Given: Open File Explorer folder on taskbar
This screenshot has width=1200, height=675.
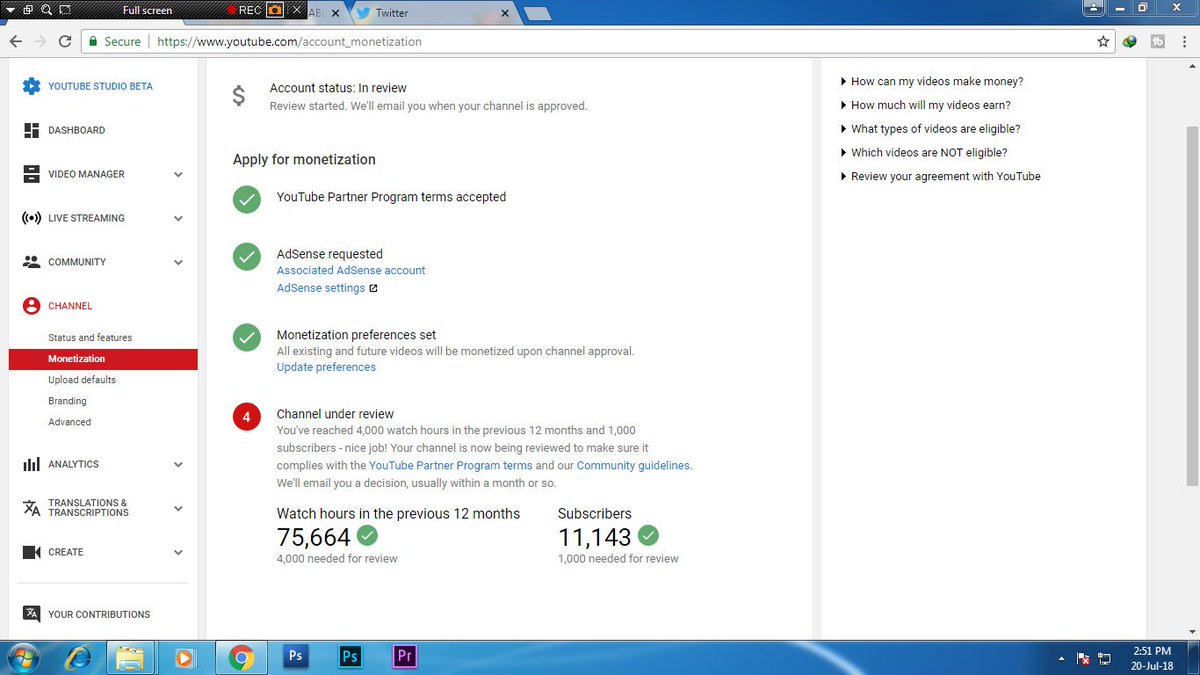Looking at the screenshot, I should (x=130, y=658).
